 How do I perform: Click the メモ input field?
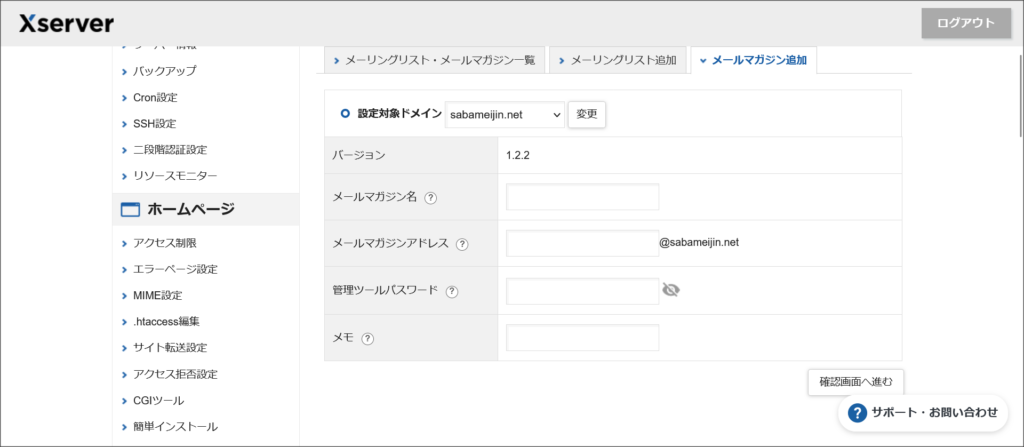click(583, 338)
